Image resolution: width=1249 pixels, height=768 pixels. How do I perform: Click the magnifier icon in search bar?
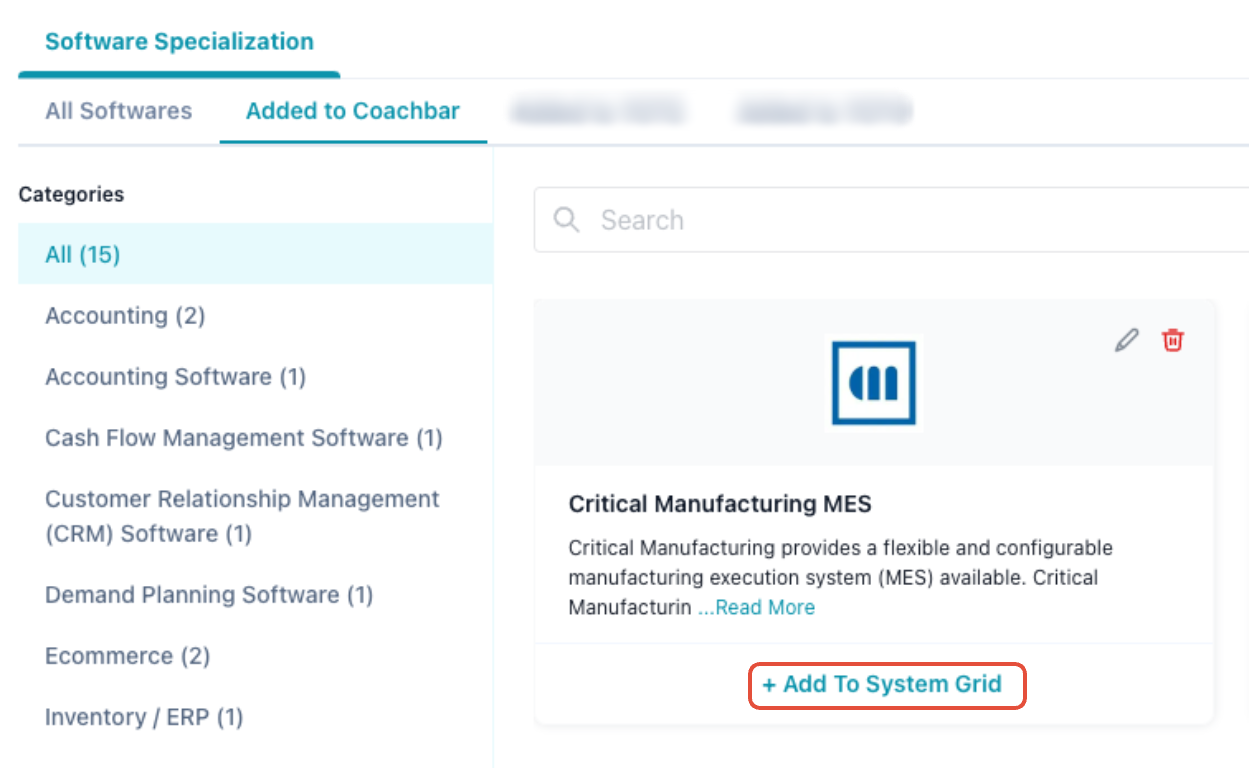(566, 220)
